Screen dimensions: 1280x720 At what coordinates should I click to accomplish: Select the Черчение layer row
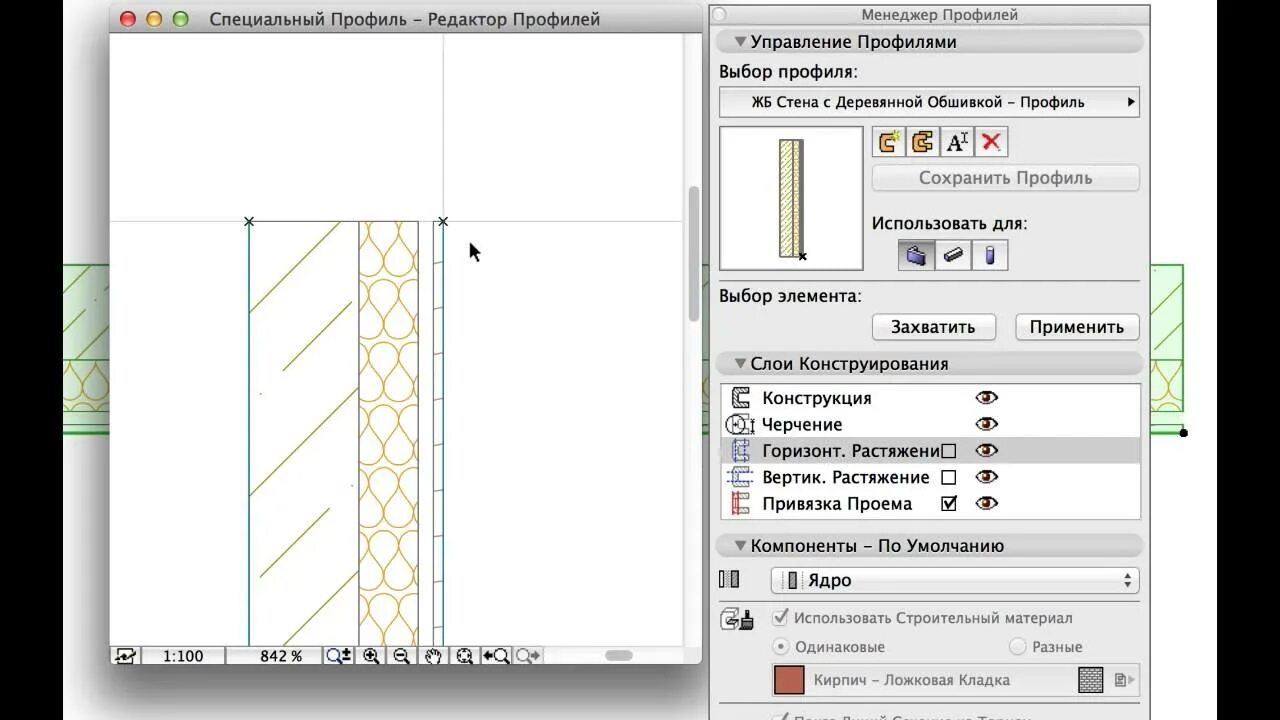tap(930, 424)
